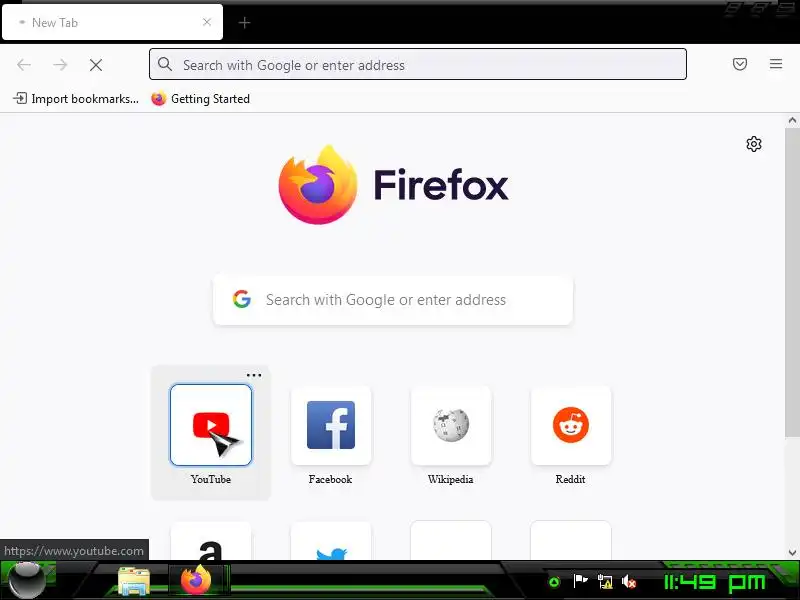Click the Wikipedia label text
This screenshot has width=800, height=600.
coord(451,479)
